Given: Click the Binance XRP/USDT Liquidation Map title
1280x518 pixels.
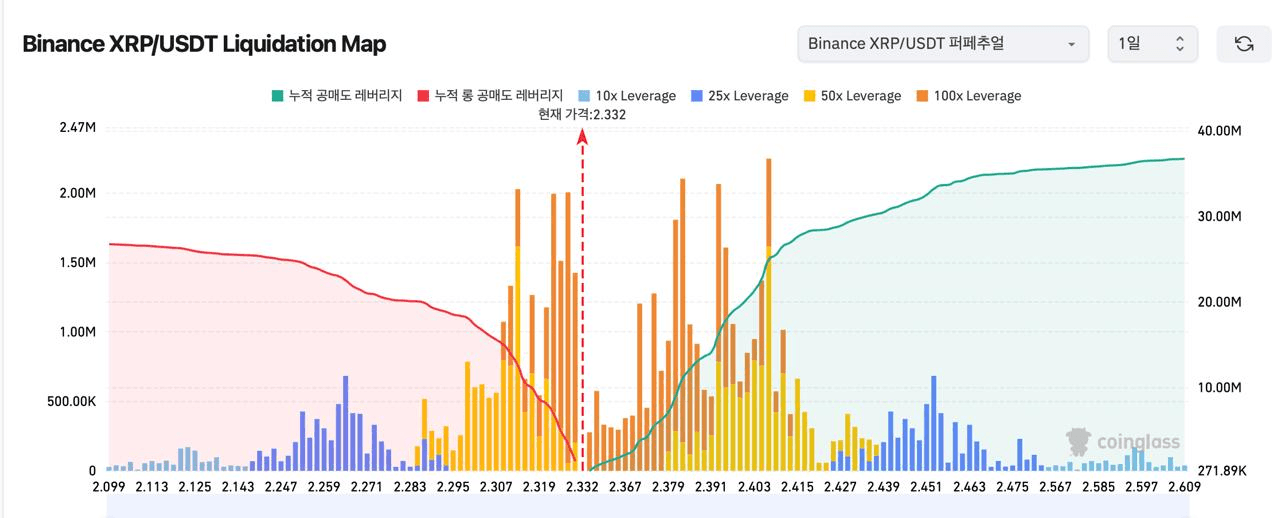Looking at the screenshot, I should click(x=204, y=44).
